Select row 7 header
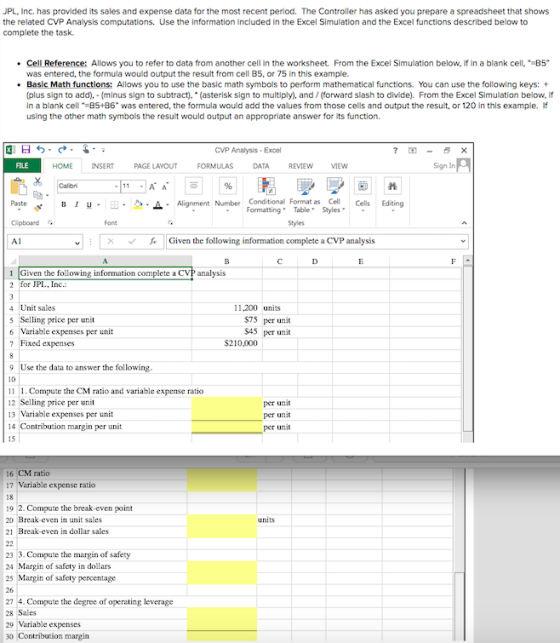 (x=11, y=344)
